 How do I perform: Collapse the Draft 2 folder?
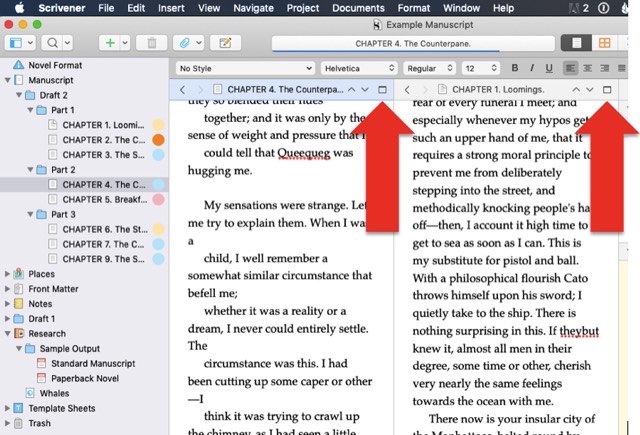pos(19,95)
